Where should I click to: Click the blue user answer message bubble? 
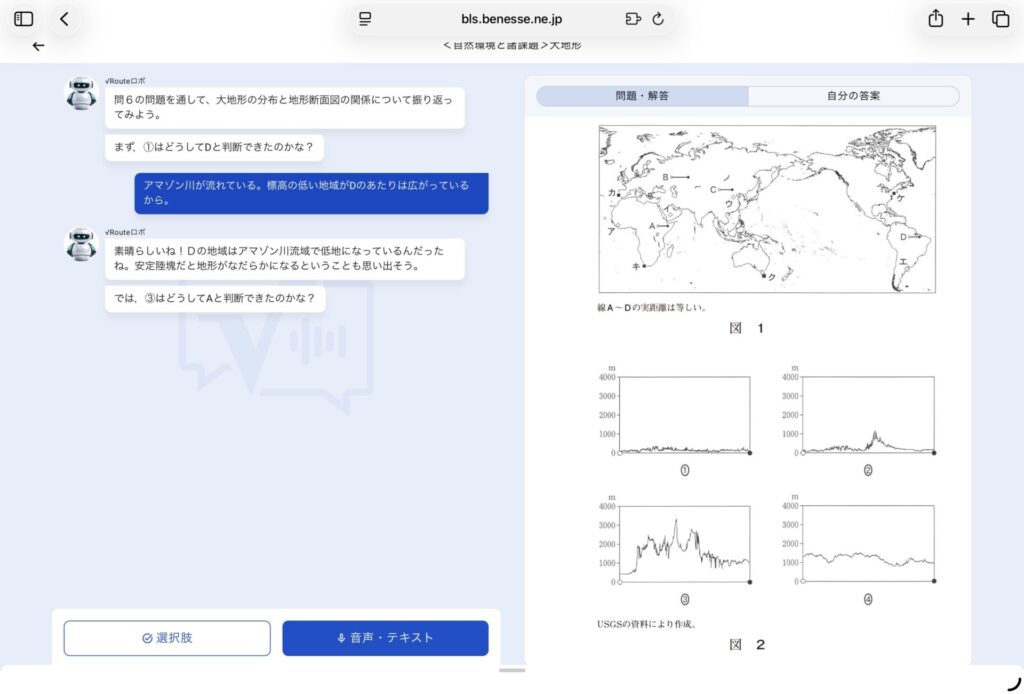[311, 193]
